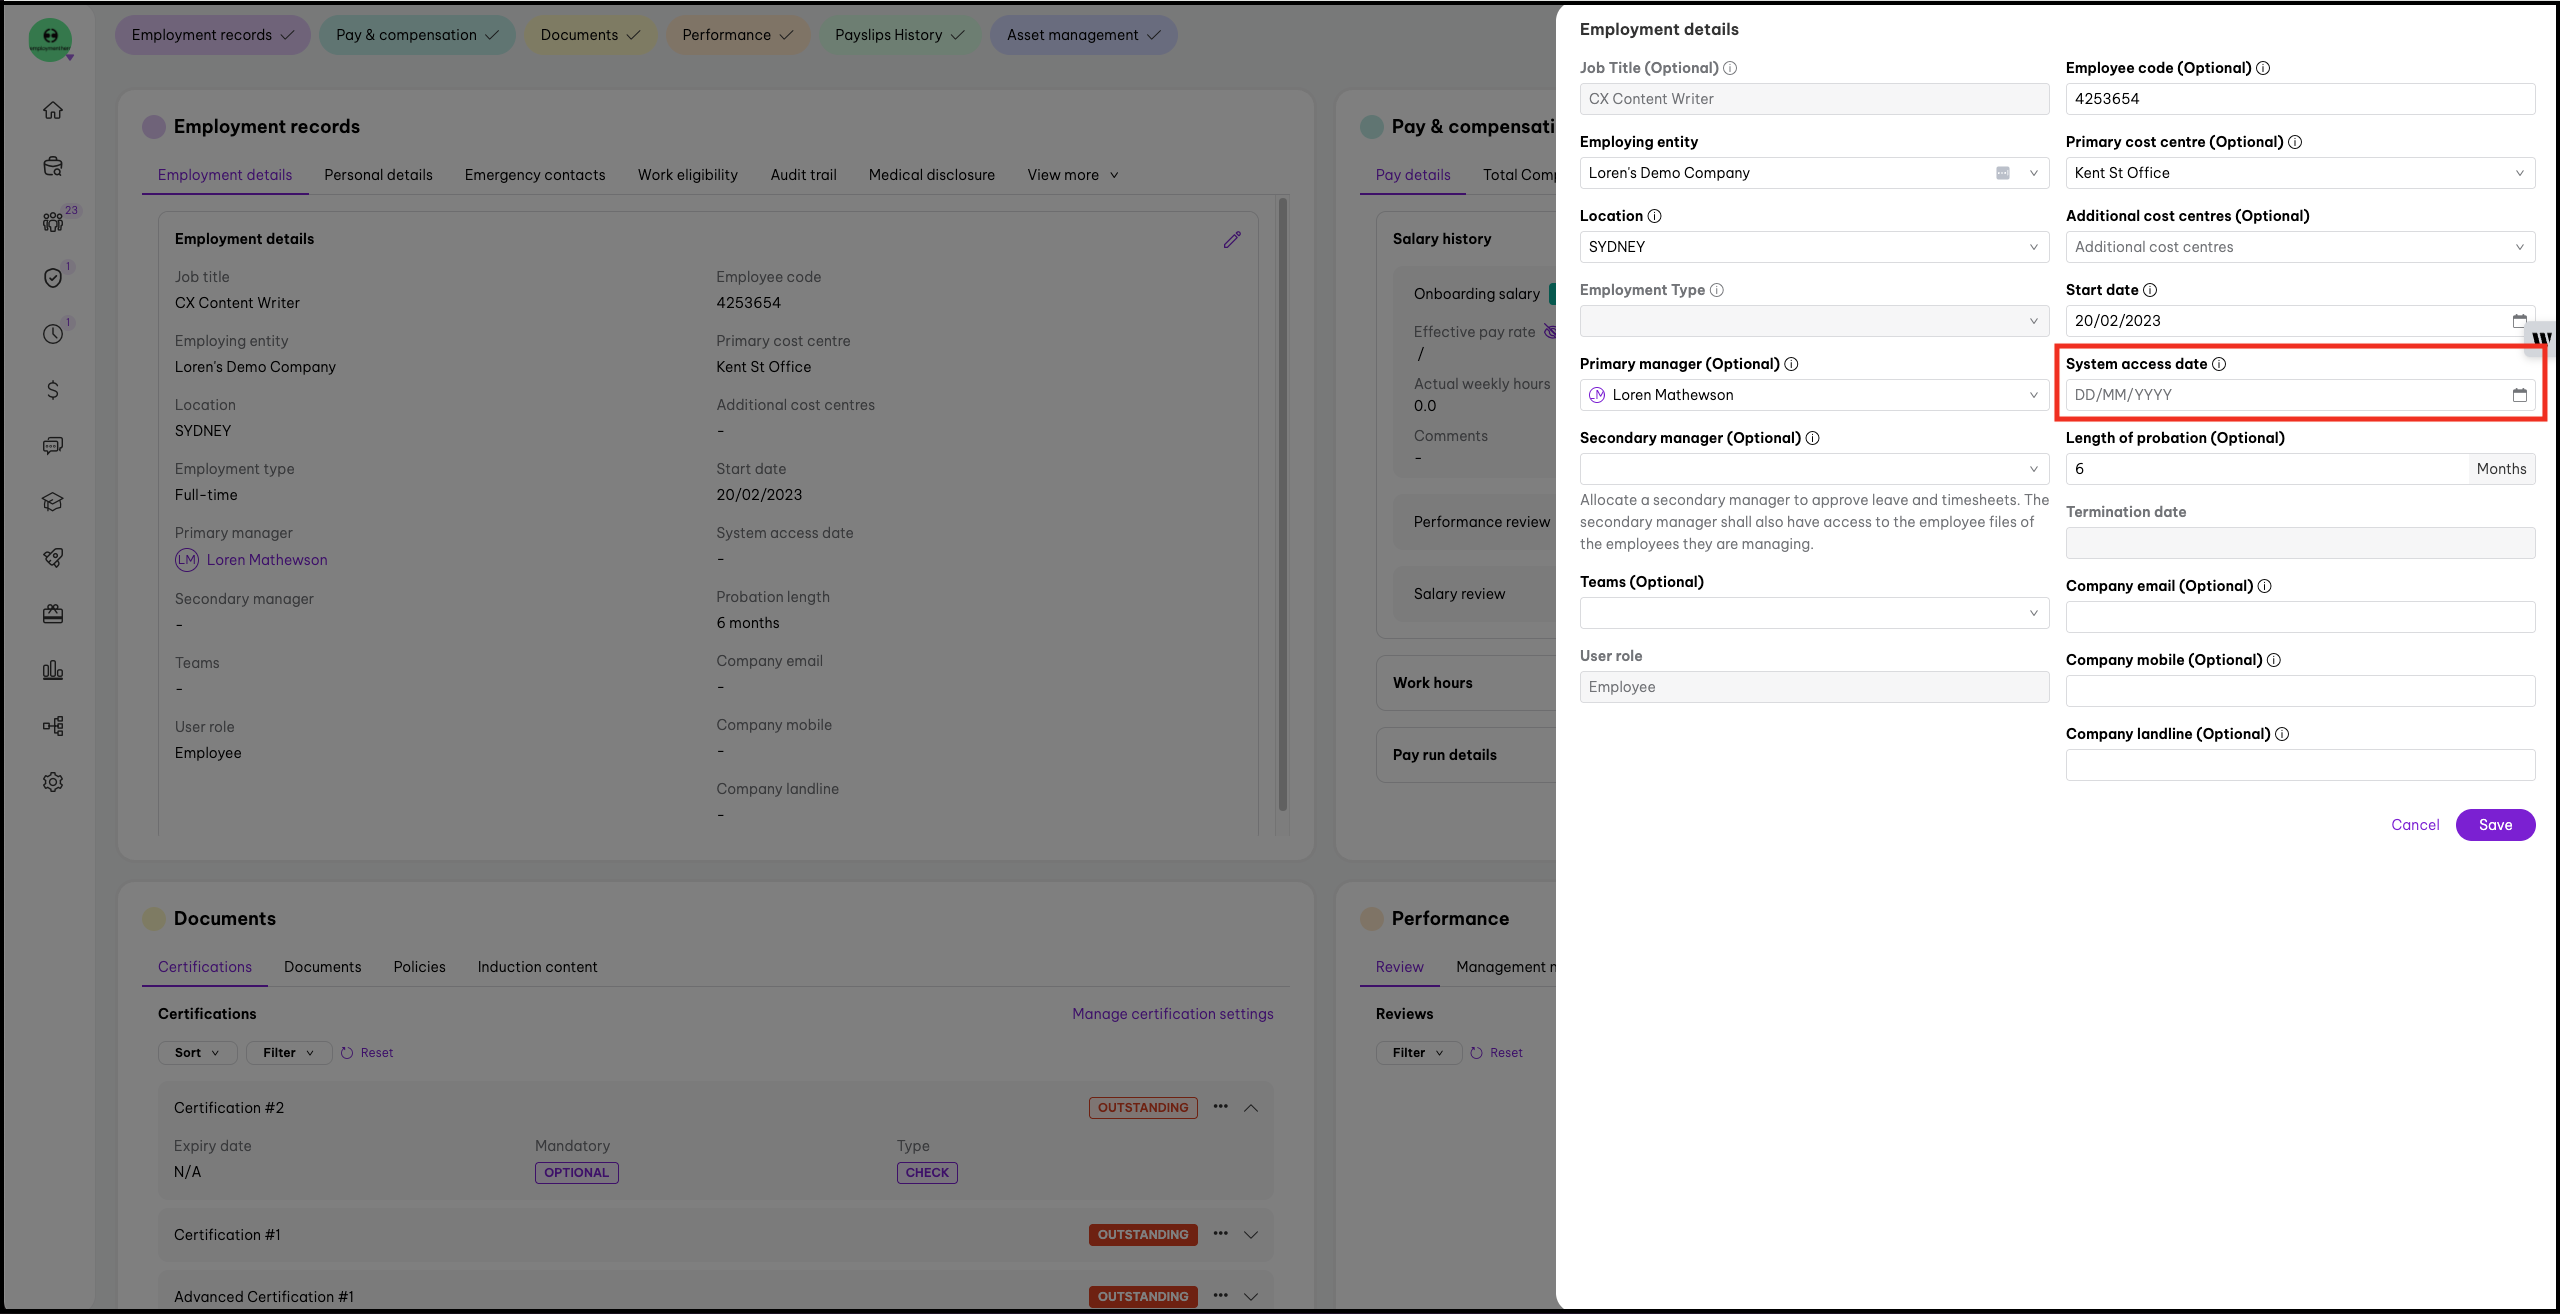Open the Teams dropdown field
This screenshot has width=2560, height=1314.
point(1813,613)
